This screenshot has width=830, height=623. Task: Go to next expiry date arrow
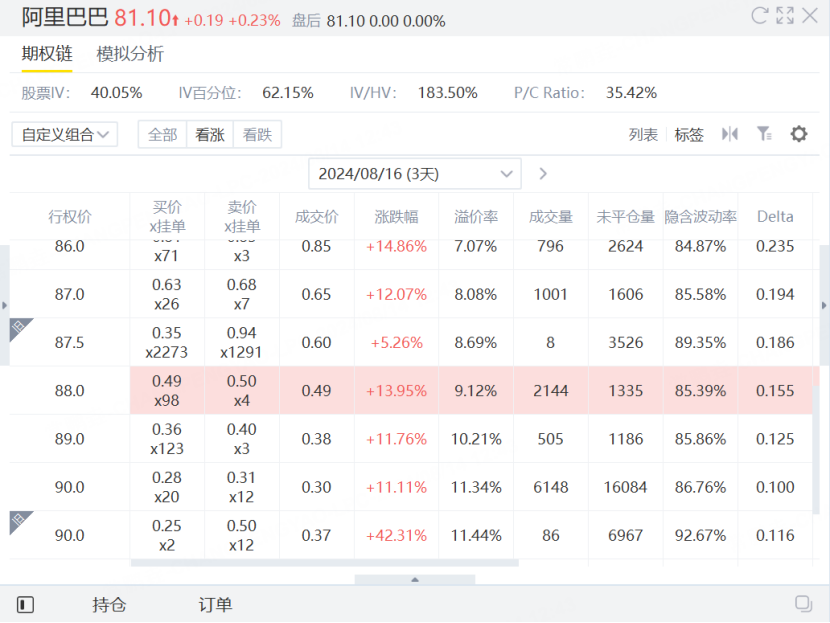[543, 174]
